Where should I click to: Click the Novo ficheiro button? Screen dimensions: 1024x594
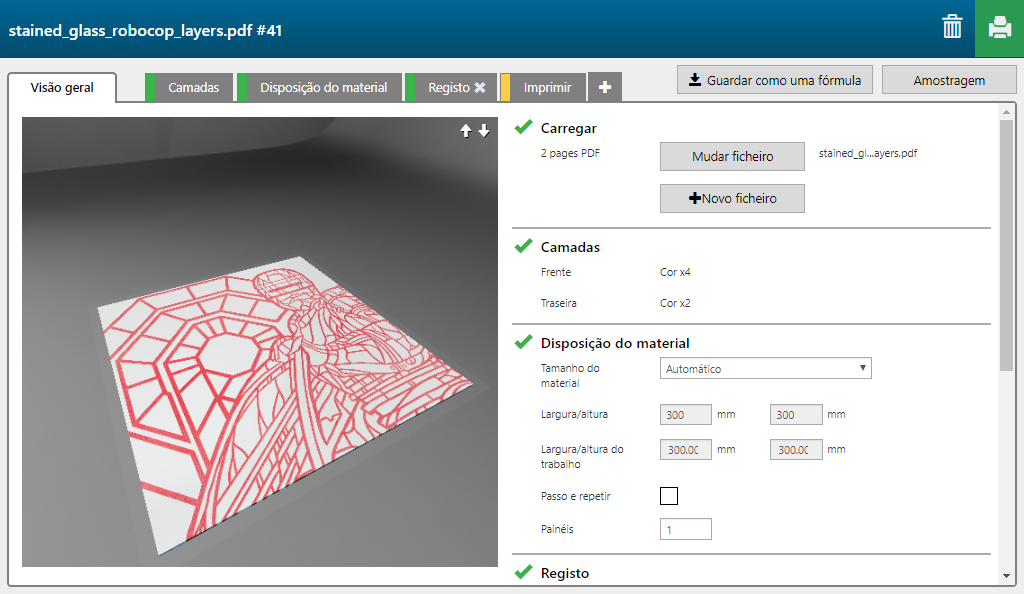point(732,198)
